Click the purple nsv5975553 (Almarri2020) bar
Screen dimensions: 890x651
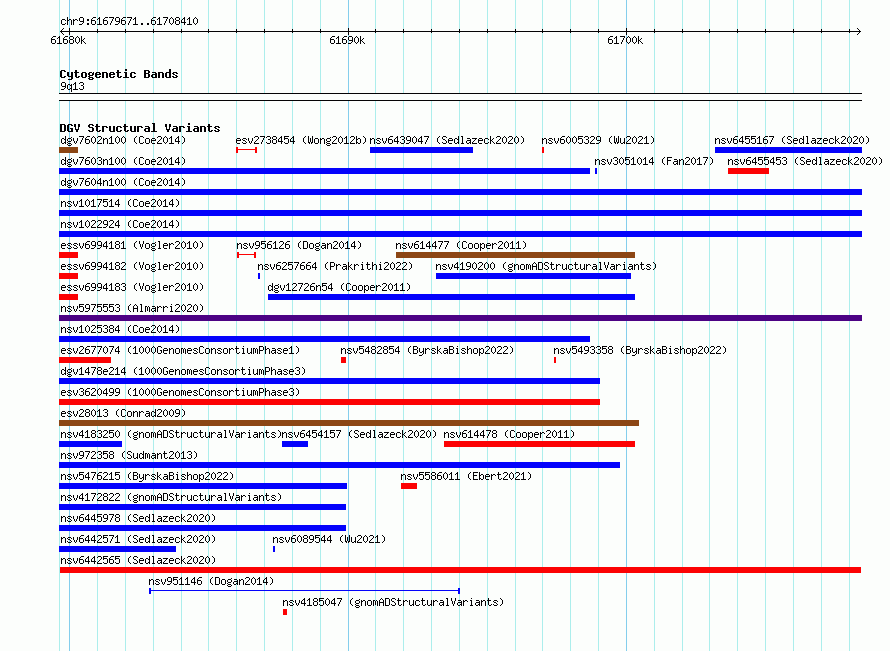[460, 318]
